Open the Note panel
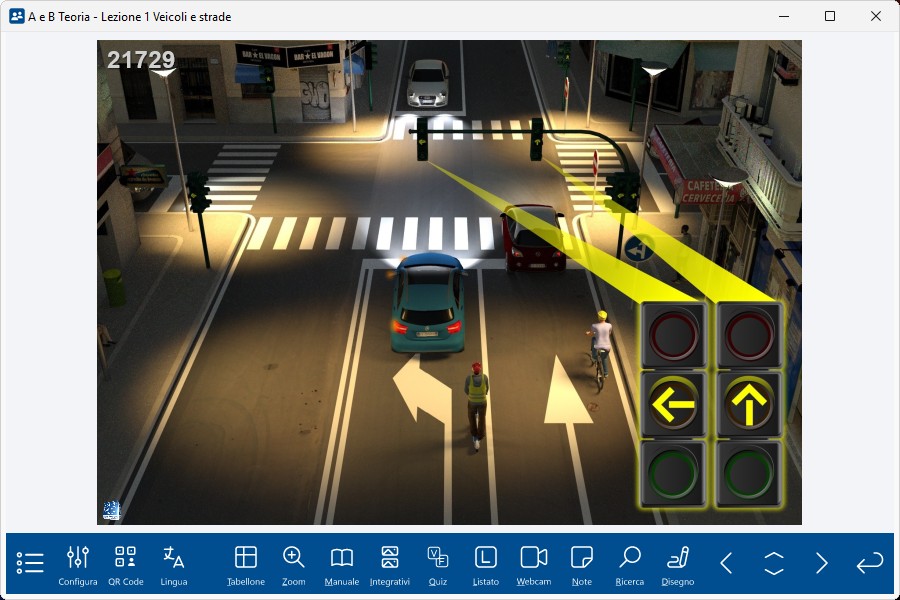Image resolution: width=900 pixels, height=600 pixels. [582, 564]
